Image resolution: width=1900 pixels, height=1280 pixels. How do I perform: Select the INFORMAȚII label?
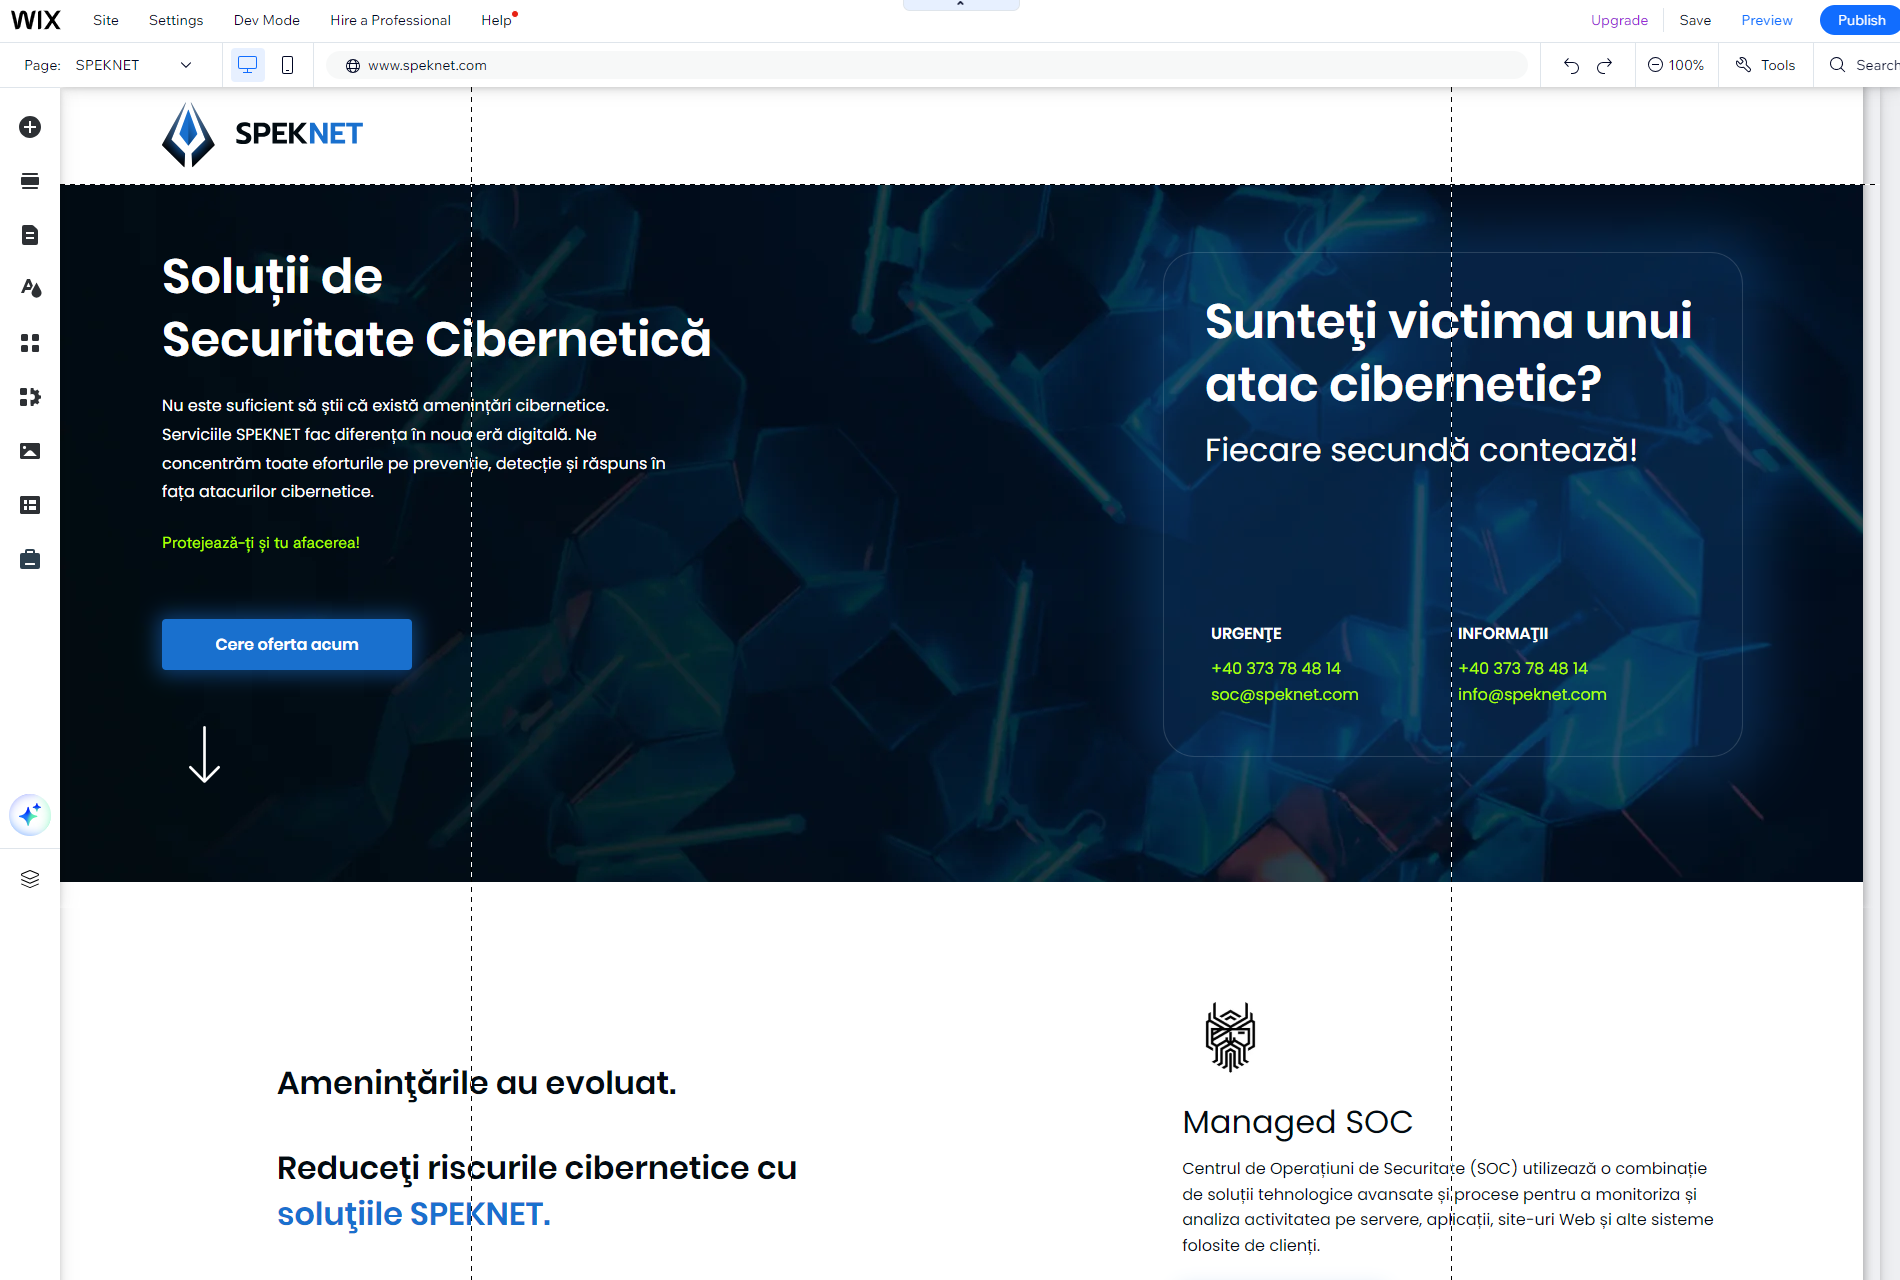coord(1503,634)
